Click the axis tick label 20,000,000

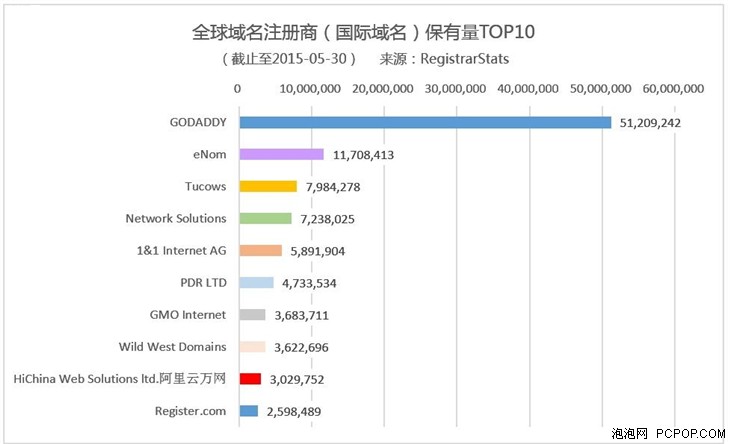pyautogui.click(x=383, y=88)
